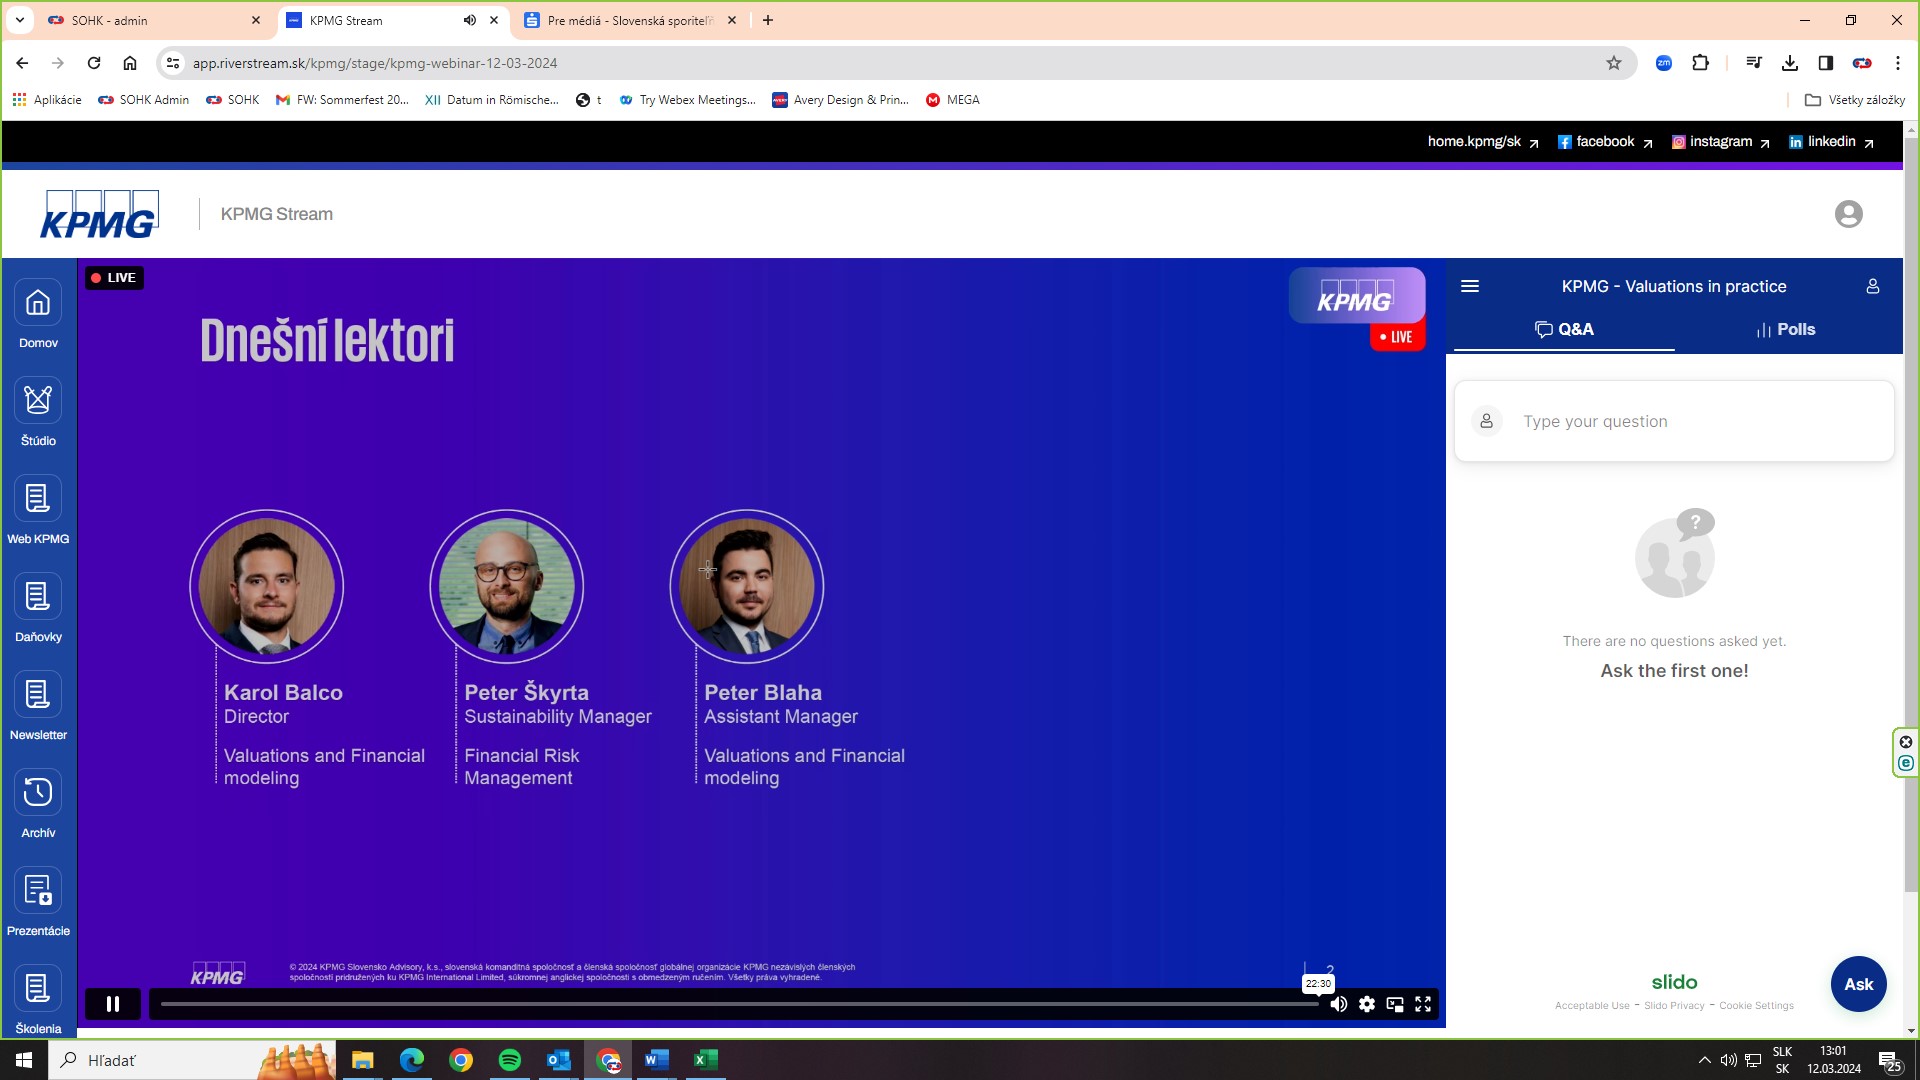Bookmark this page with star icon
Image resolution: width=1920 pixels, height=1080 pixels.
[x=1614, y=63]
